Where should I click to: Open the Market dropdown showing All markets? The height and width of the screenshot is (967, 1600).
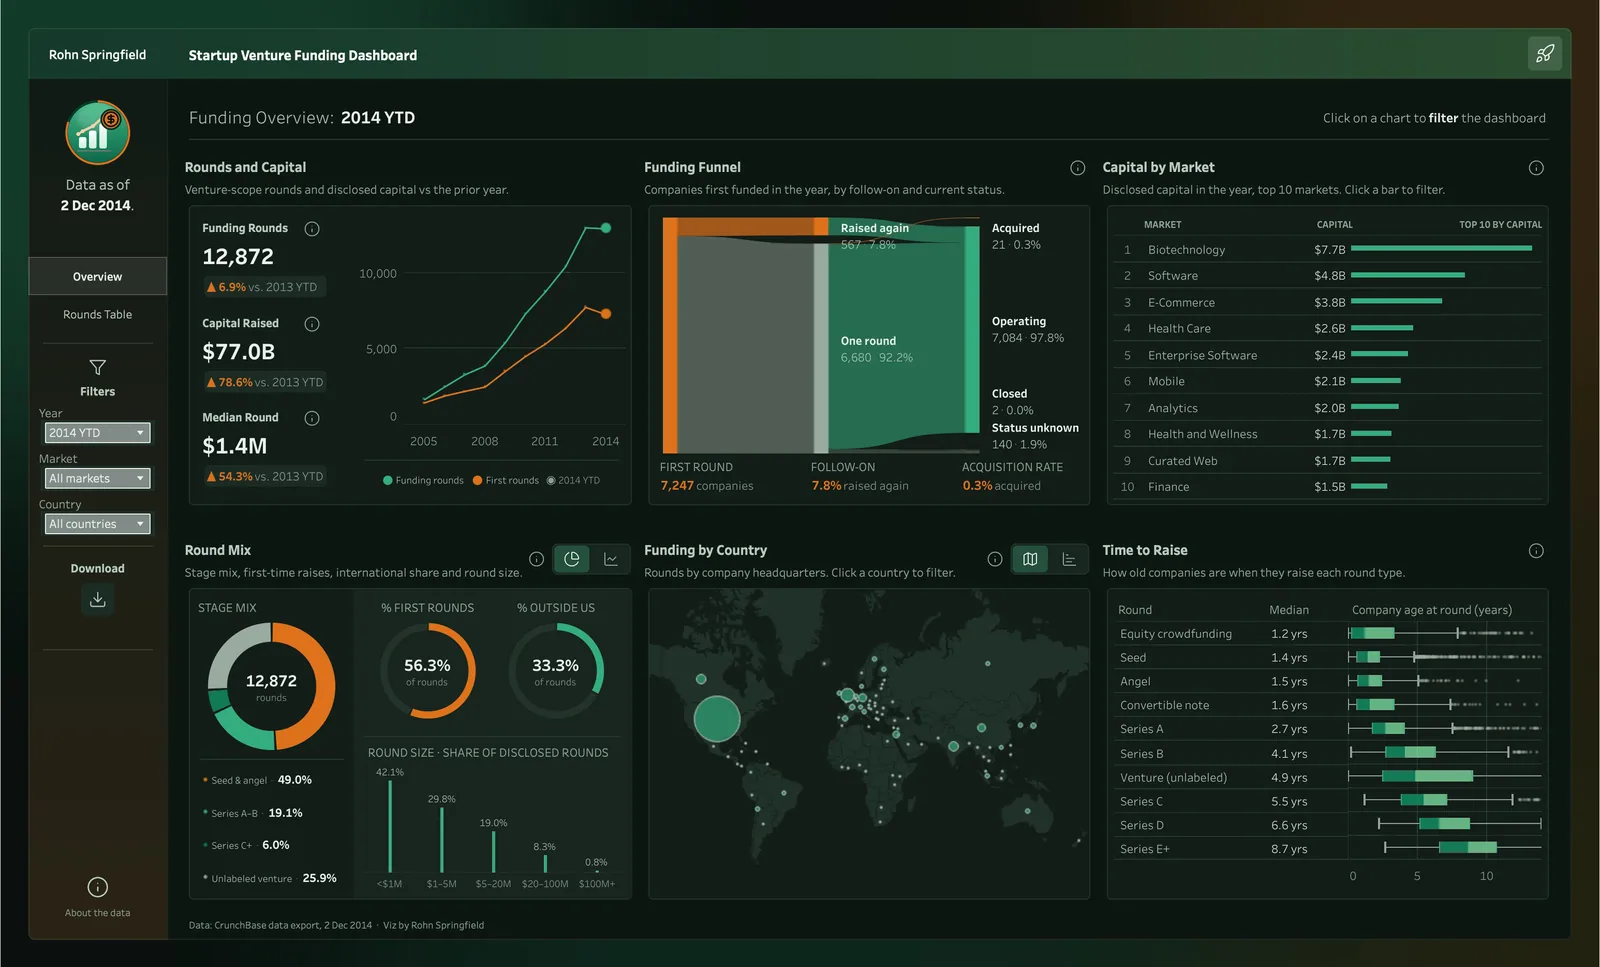[x=97, y=479]
